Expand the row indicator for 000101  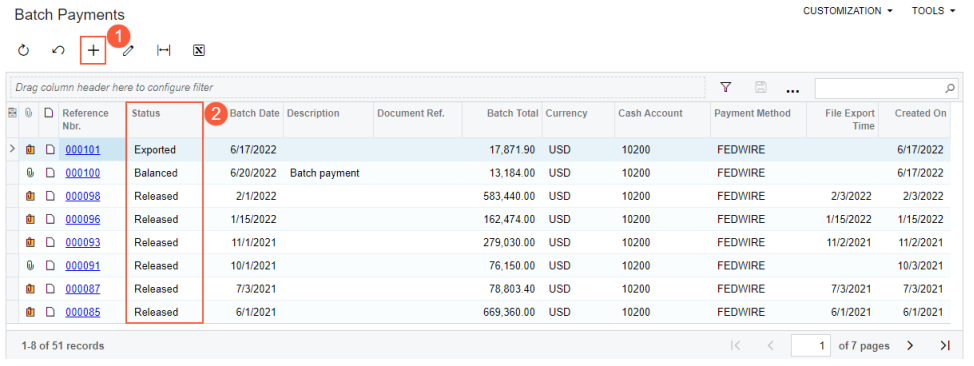click(x=12, y=149)
